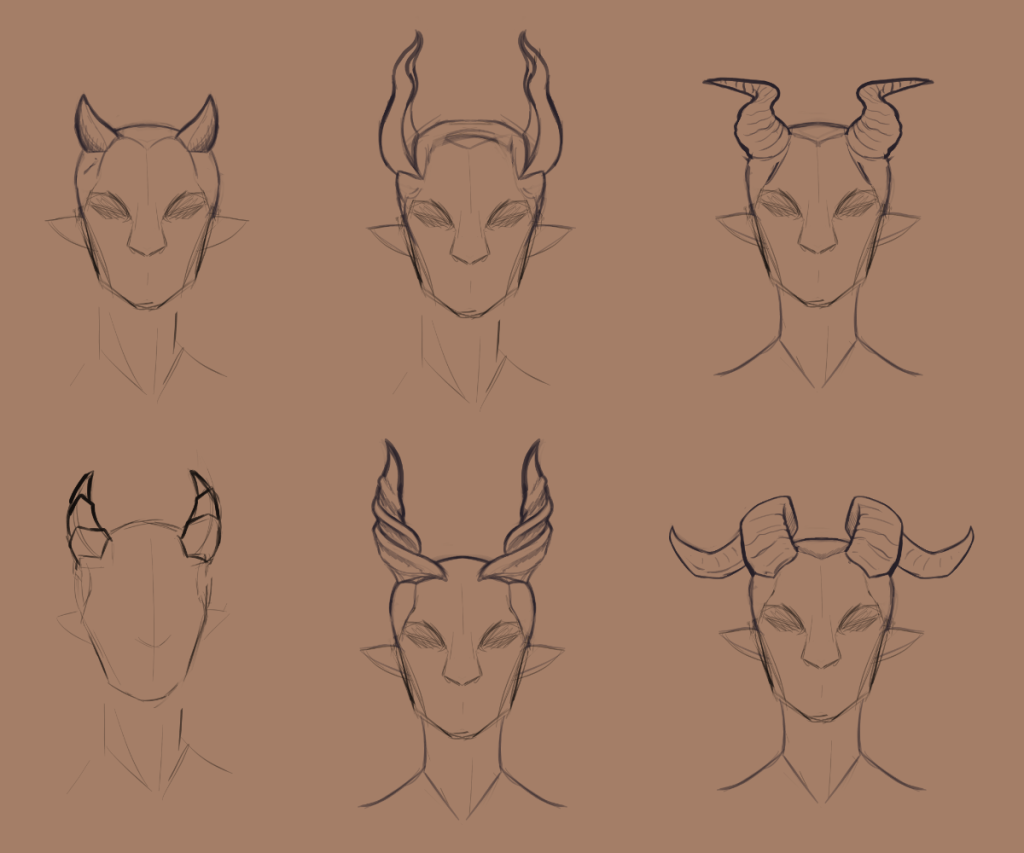Click the top-left head's short left horn

click(x=93, y=127)
